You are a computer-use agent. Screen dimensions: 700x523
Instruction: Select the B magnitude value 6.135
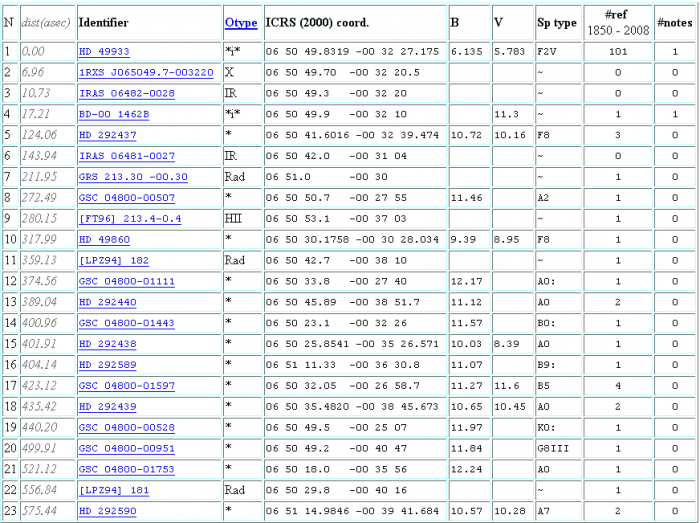[467, 52]
